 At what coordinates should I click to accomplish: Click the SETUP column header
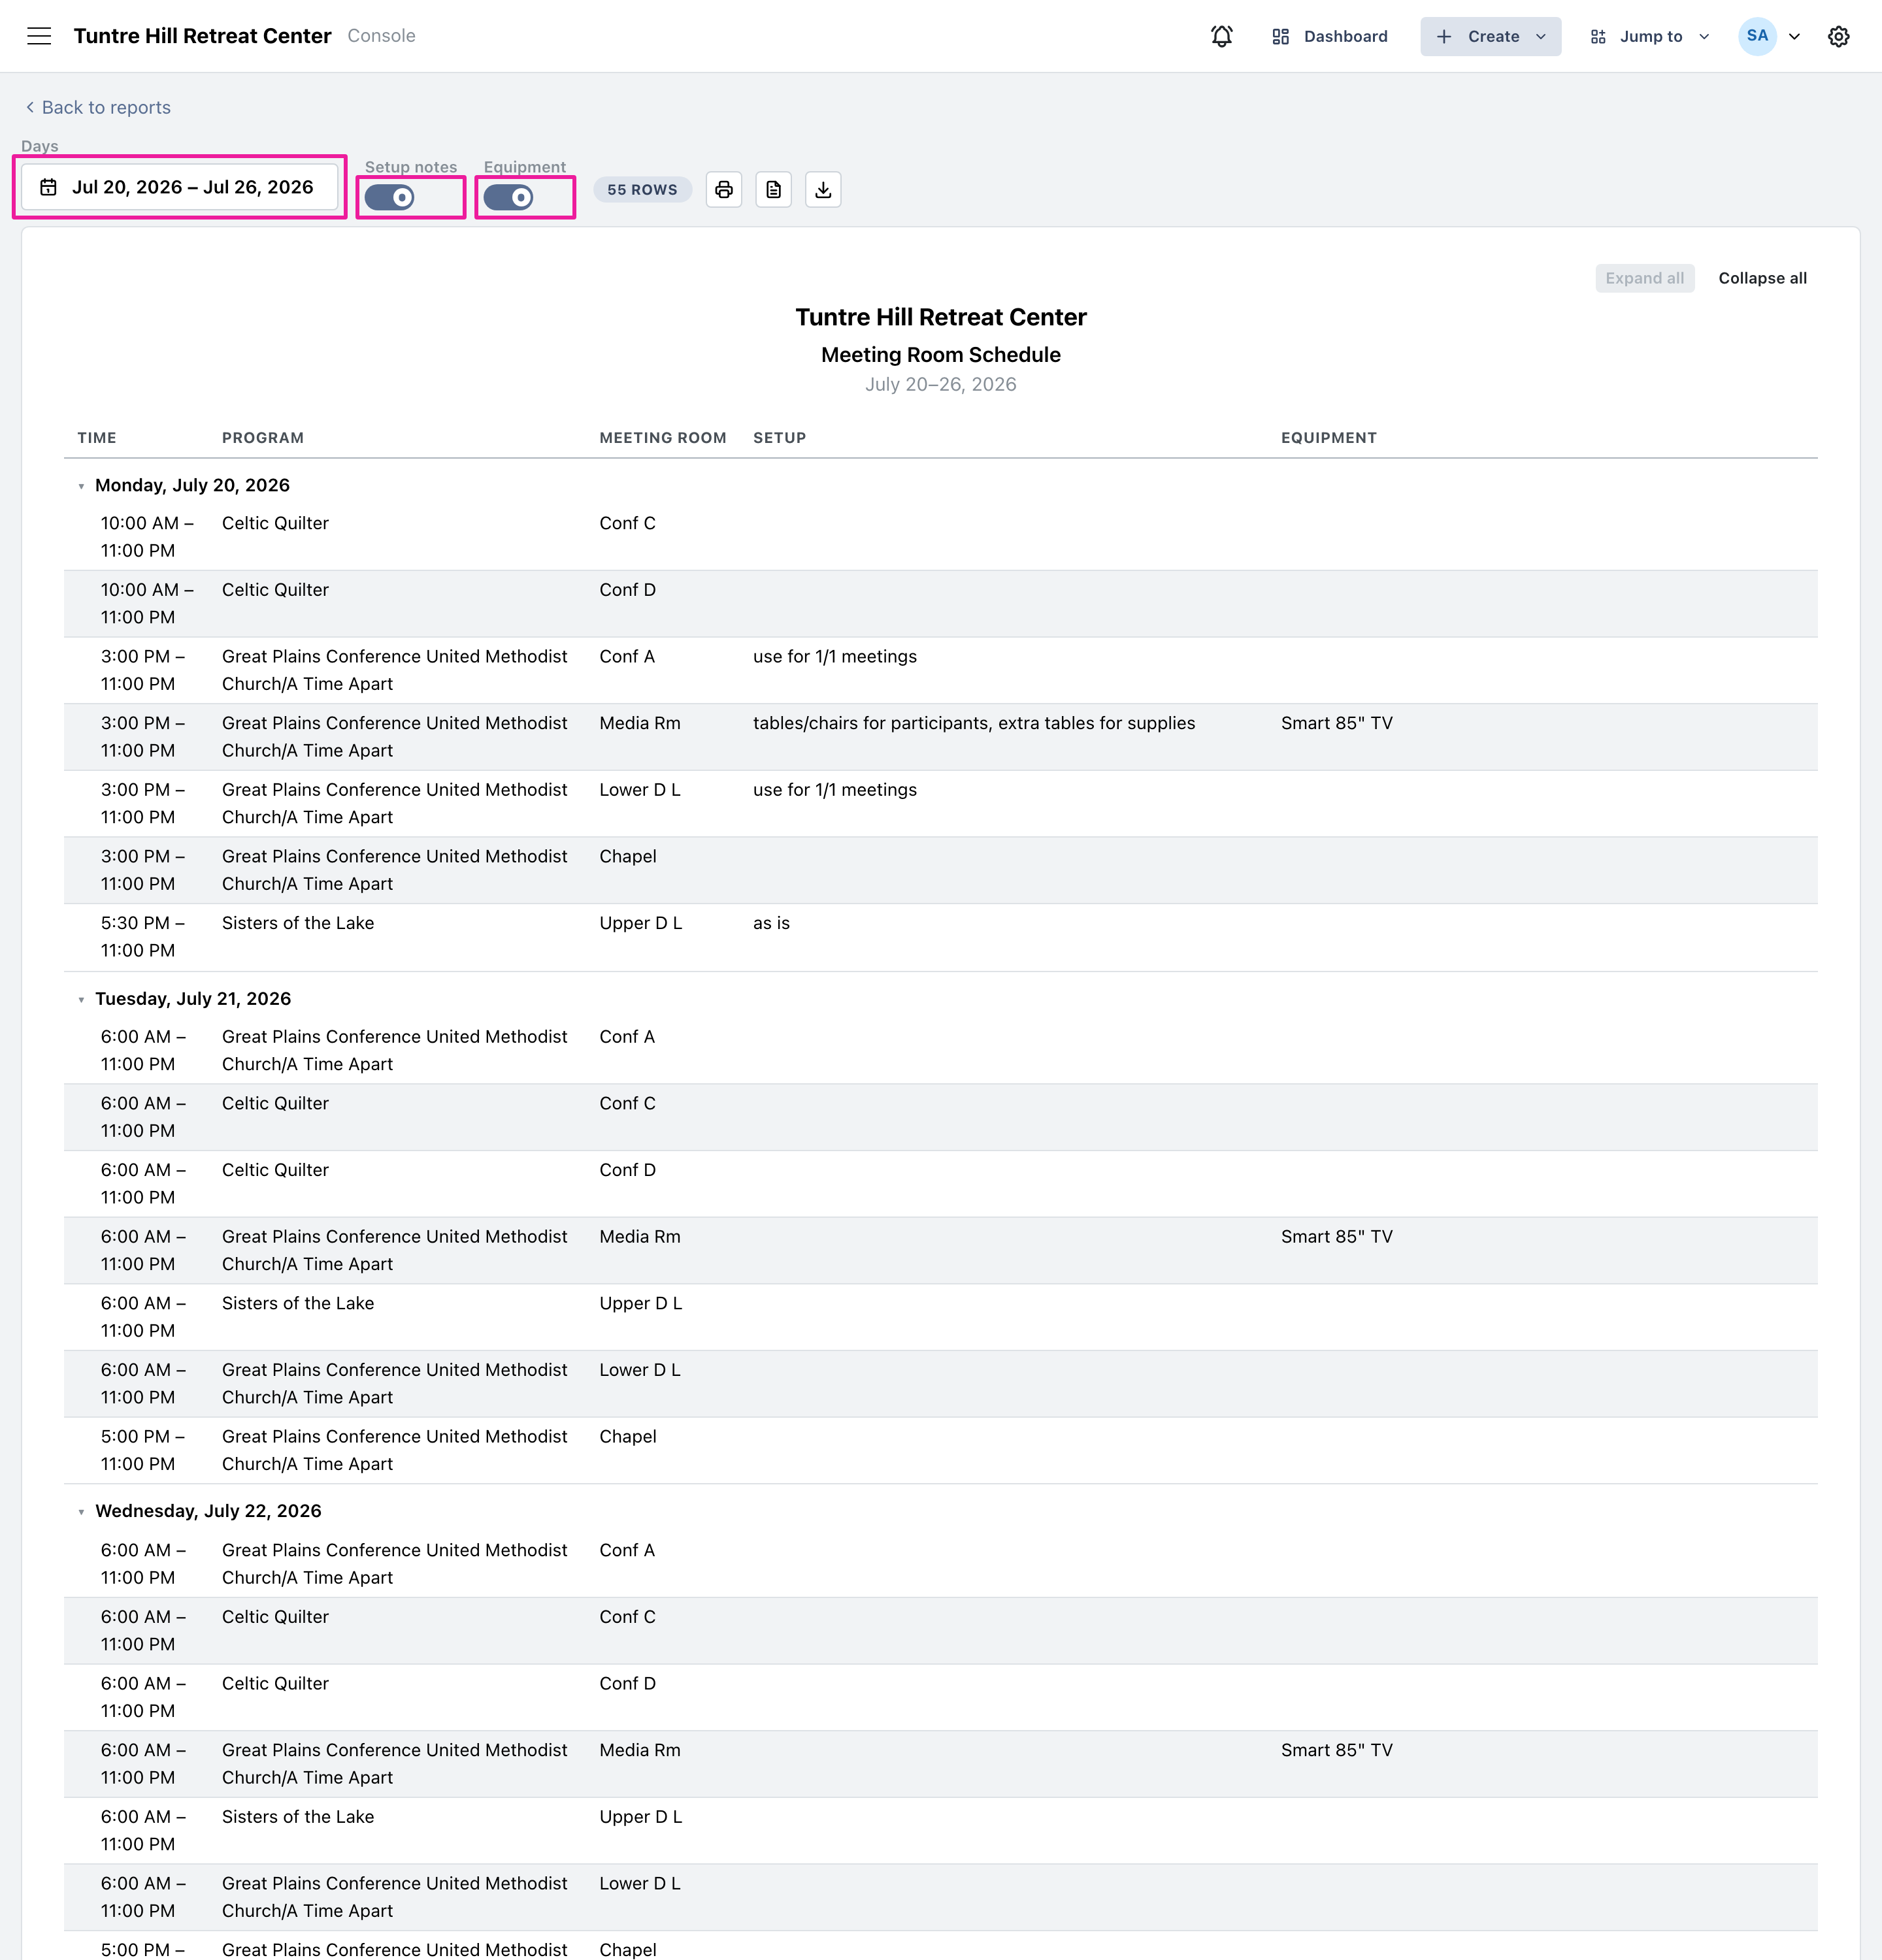point(779,438)
